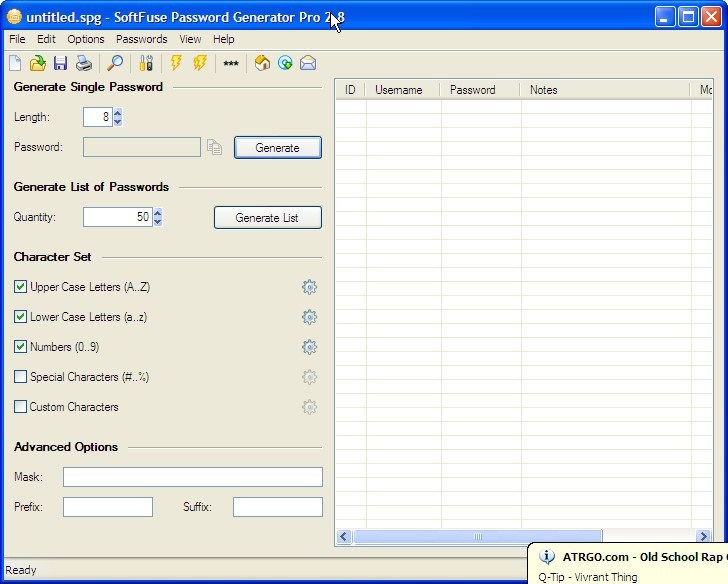
Task: Click the Length value field
Action: pyautogui.click(x=98, y=117)
